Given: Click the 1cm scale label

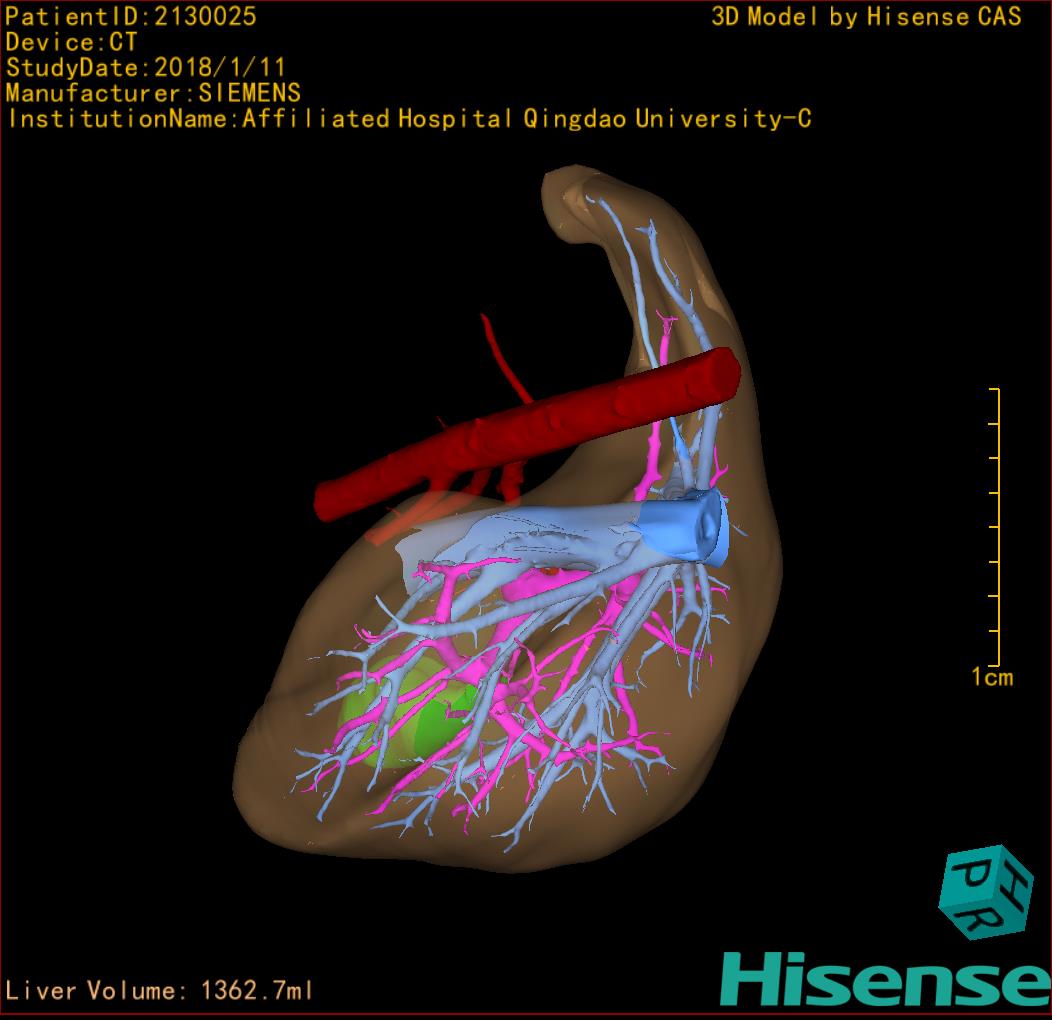Looking at the screenshot, I should (x=992, y=677).
